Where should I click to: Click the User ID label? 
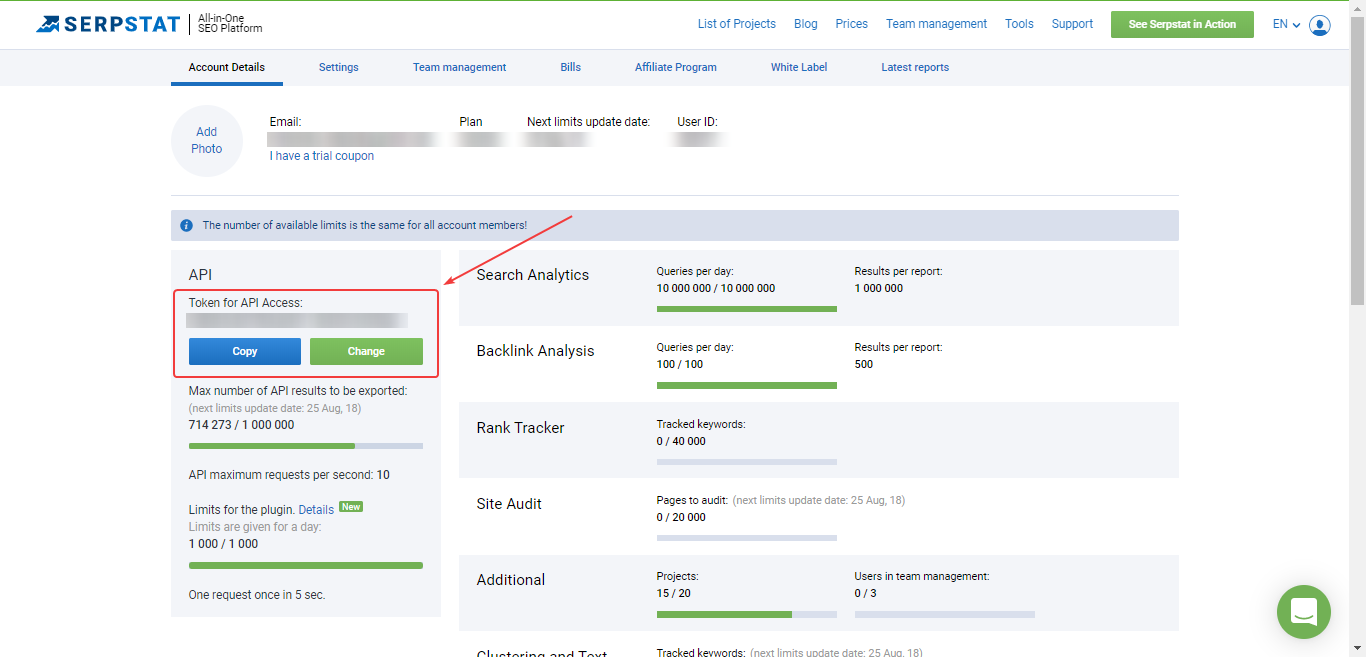[698, 122]
